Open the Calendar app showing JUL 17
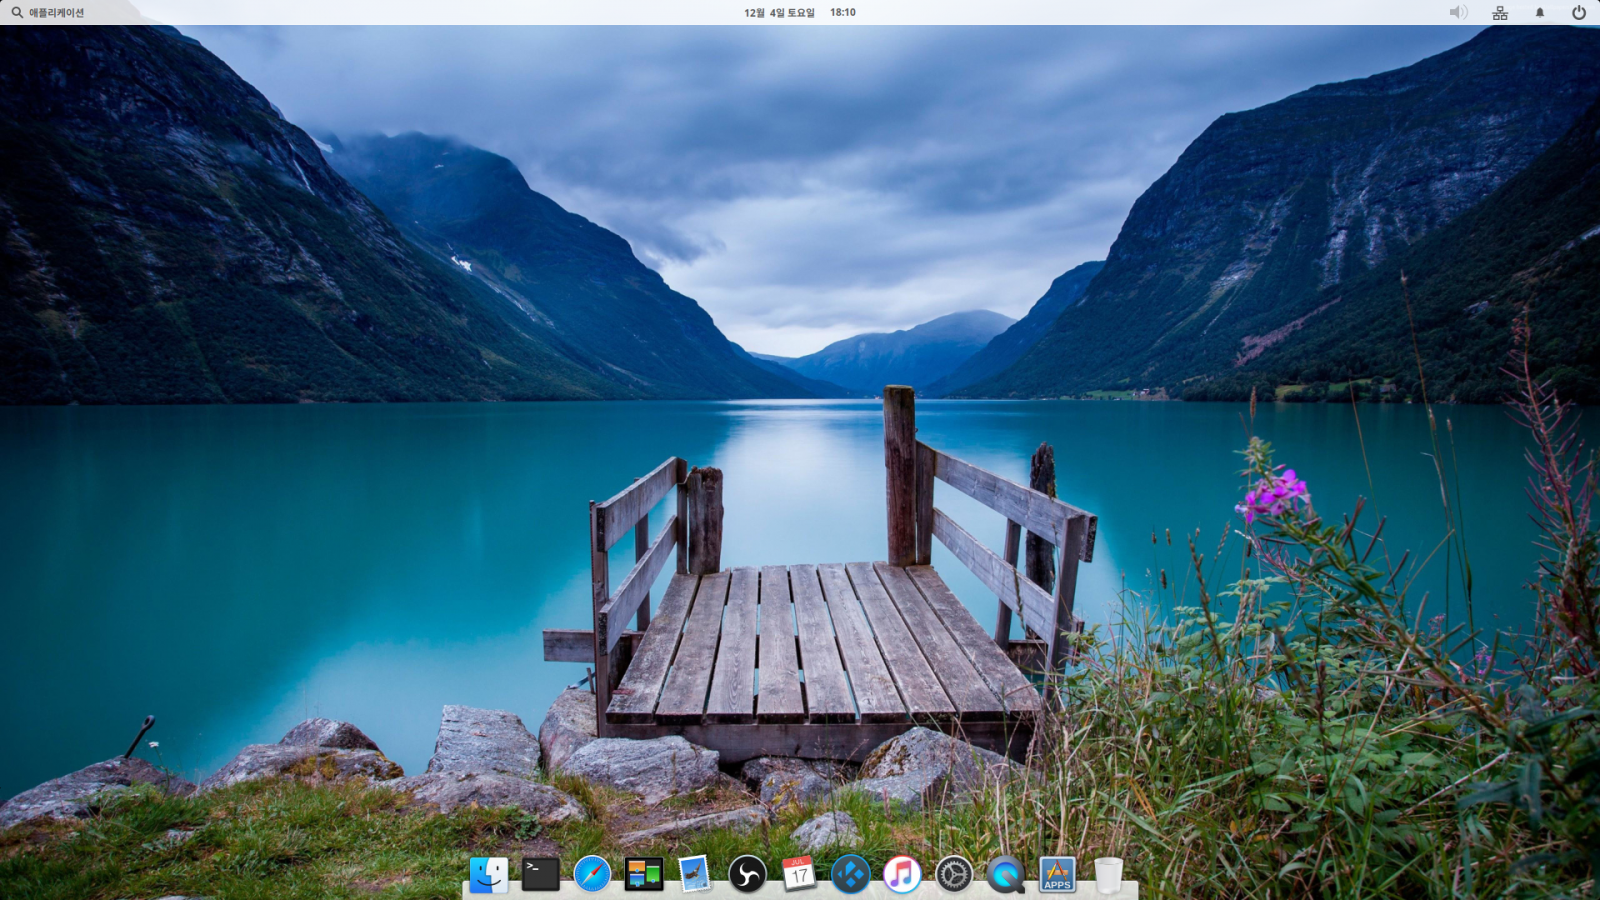Screen dimensions: 1600x900 (x=798, y=875)
